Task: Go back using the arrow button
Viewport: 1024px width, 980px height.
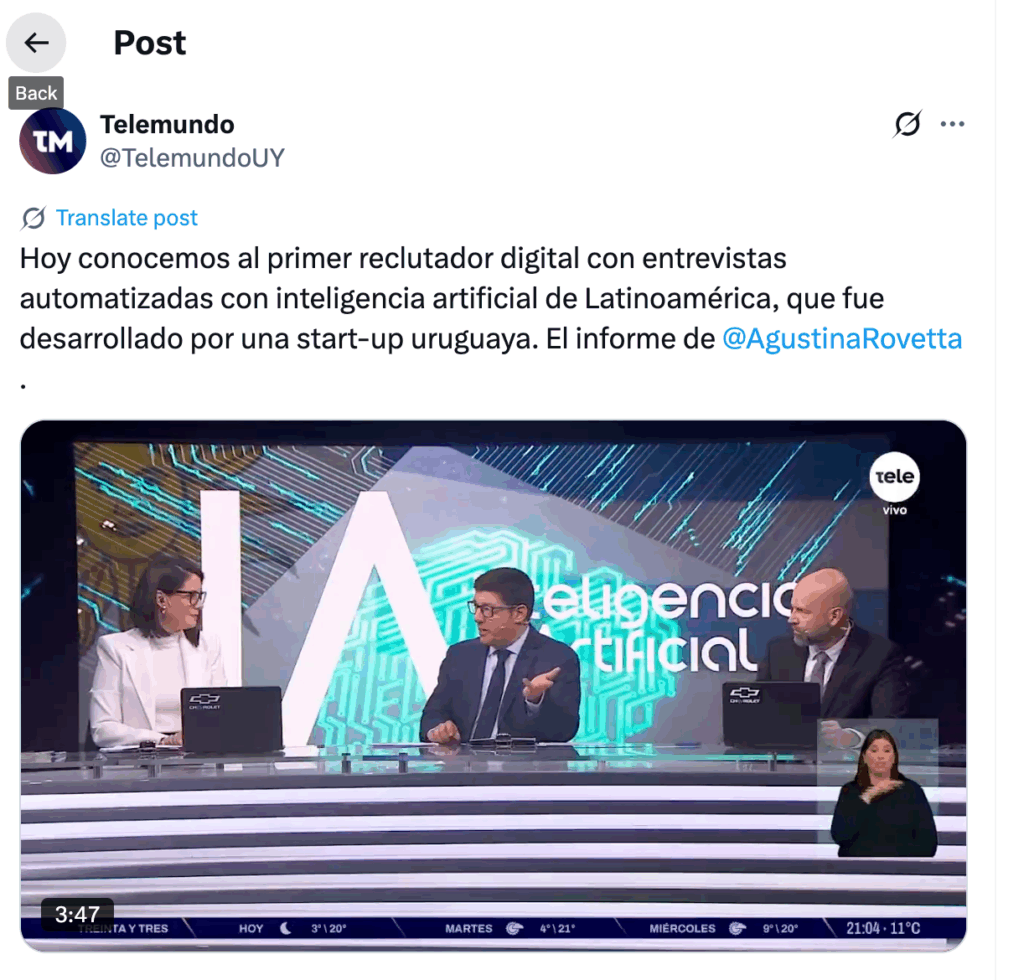Action: point(36,43)
